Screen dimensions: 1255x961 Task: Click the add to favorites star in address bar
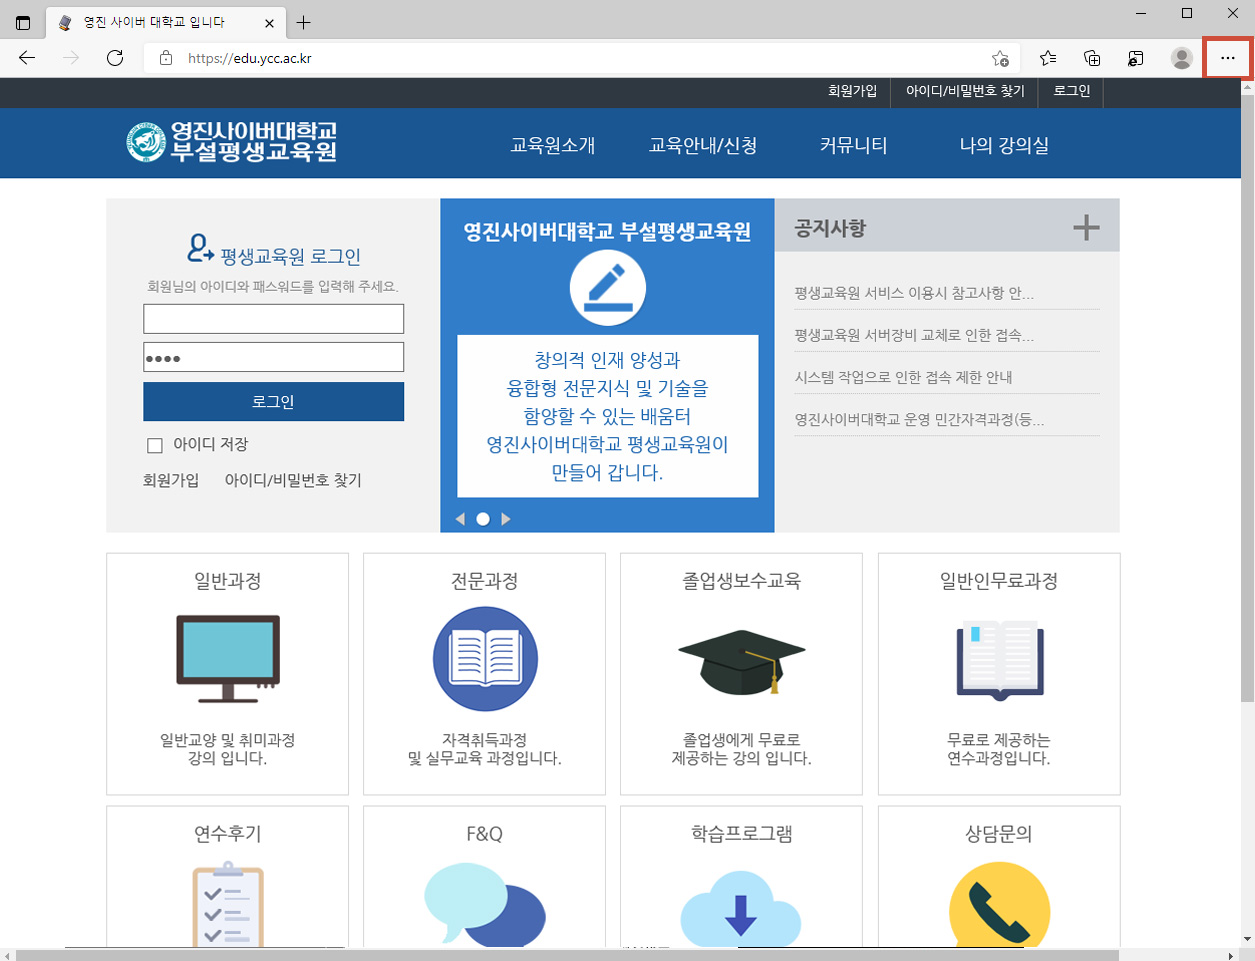pyautogui.click(x=1000, y=58)
